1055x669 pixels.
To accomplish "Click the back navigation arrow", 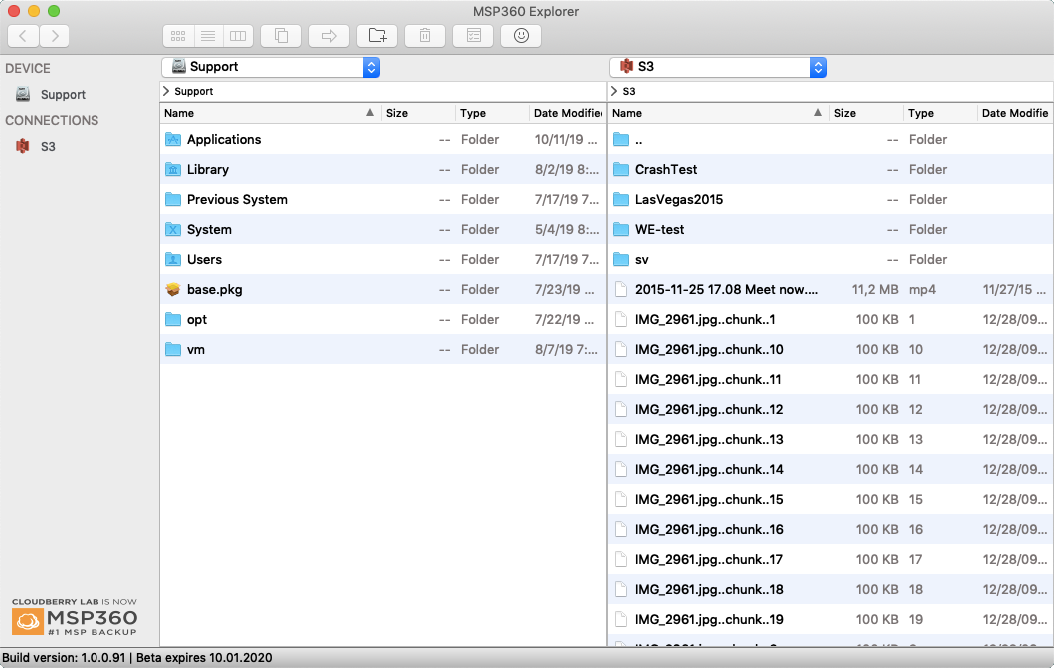I will [x=23, y=36].
